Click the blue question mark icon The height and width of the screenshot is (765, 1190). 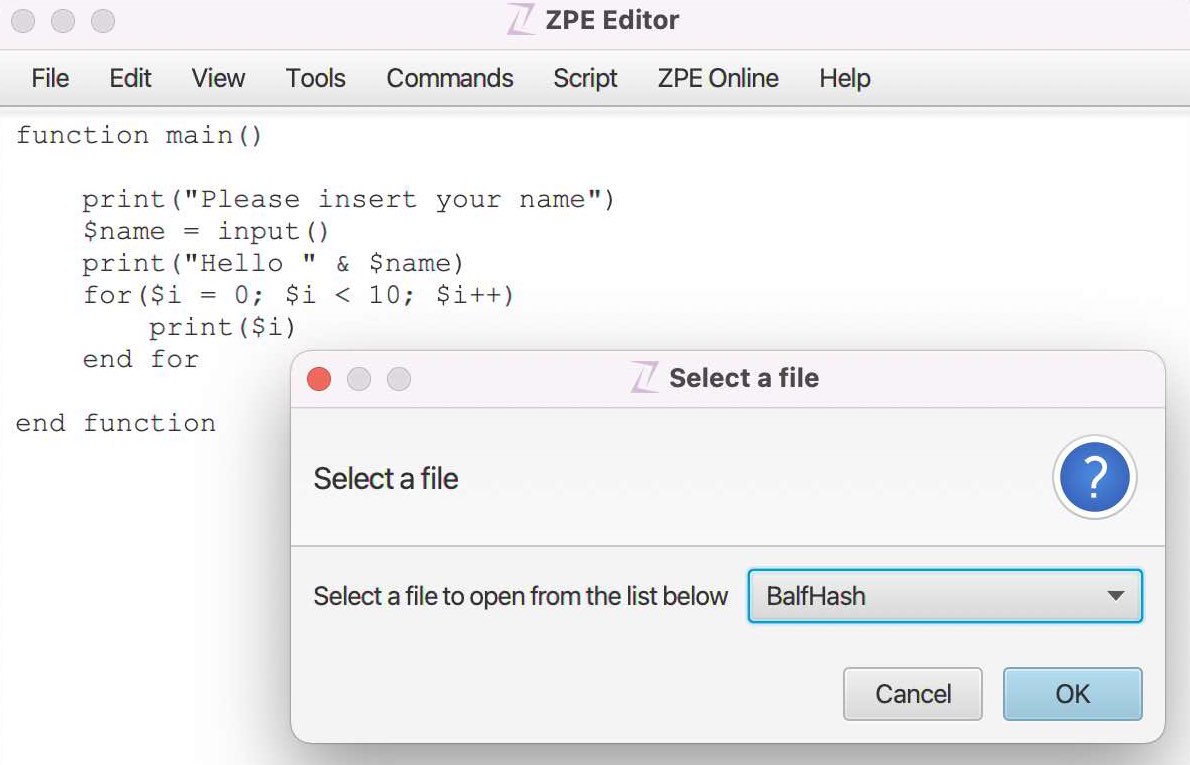[x=1094, y=477]
